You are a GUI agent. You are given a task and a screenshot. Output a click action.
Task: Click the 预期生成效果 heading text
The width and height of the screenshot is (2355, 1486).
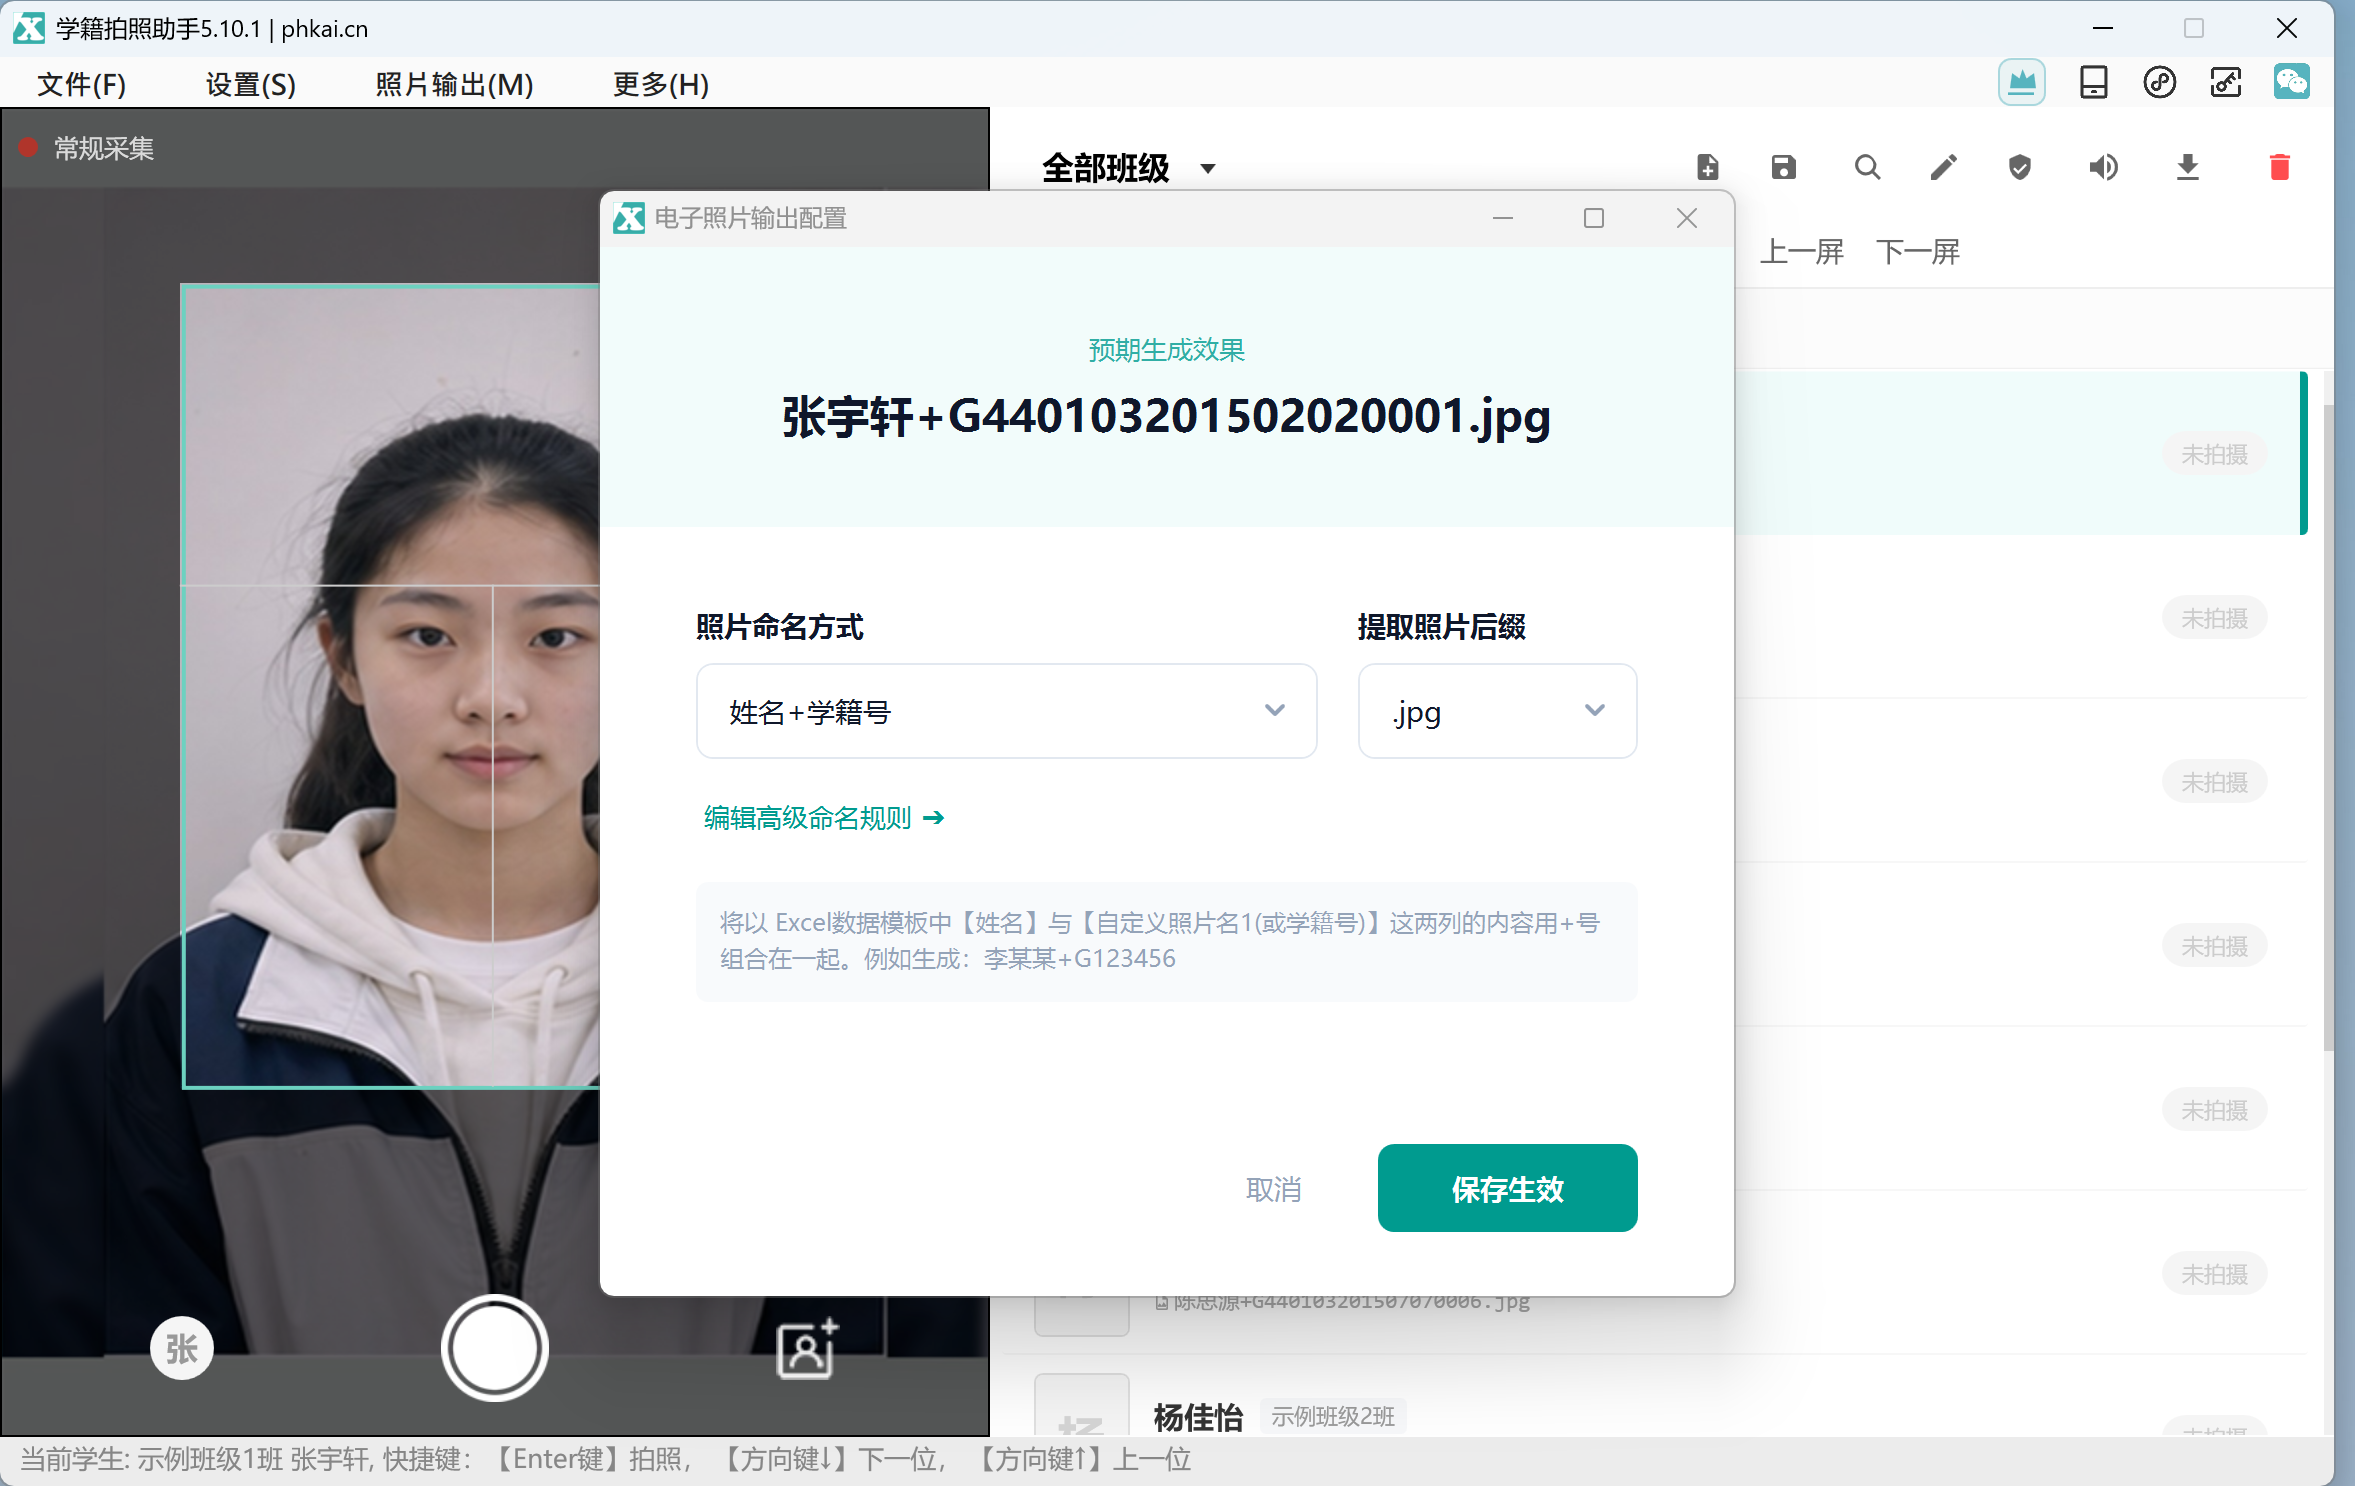click(1166, 350)
